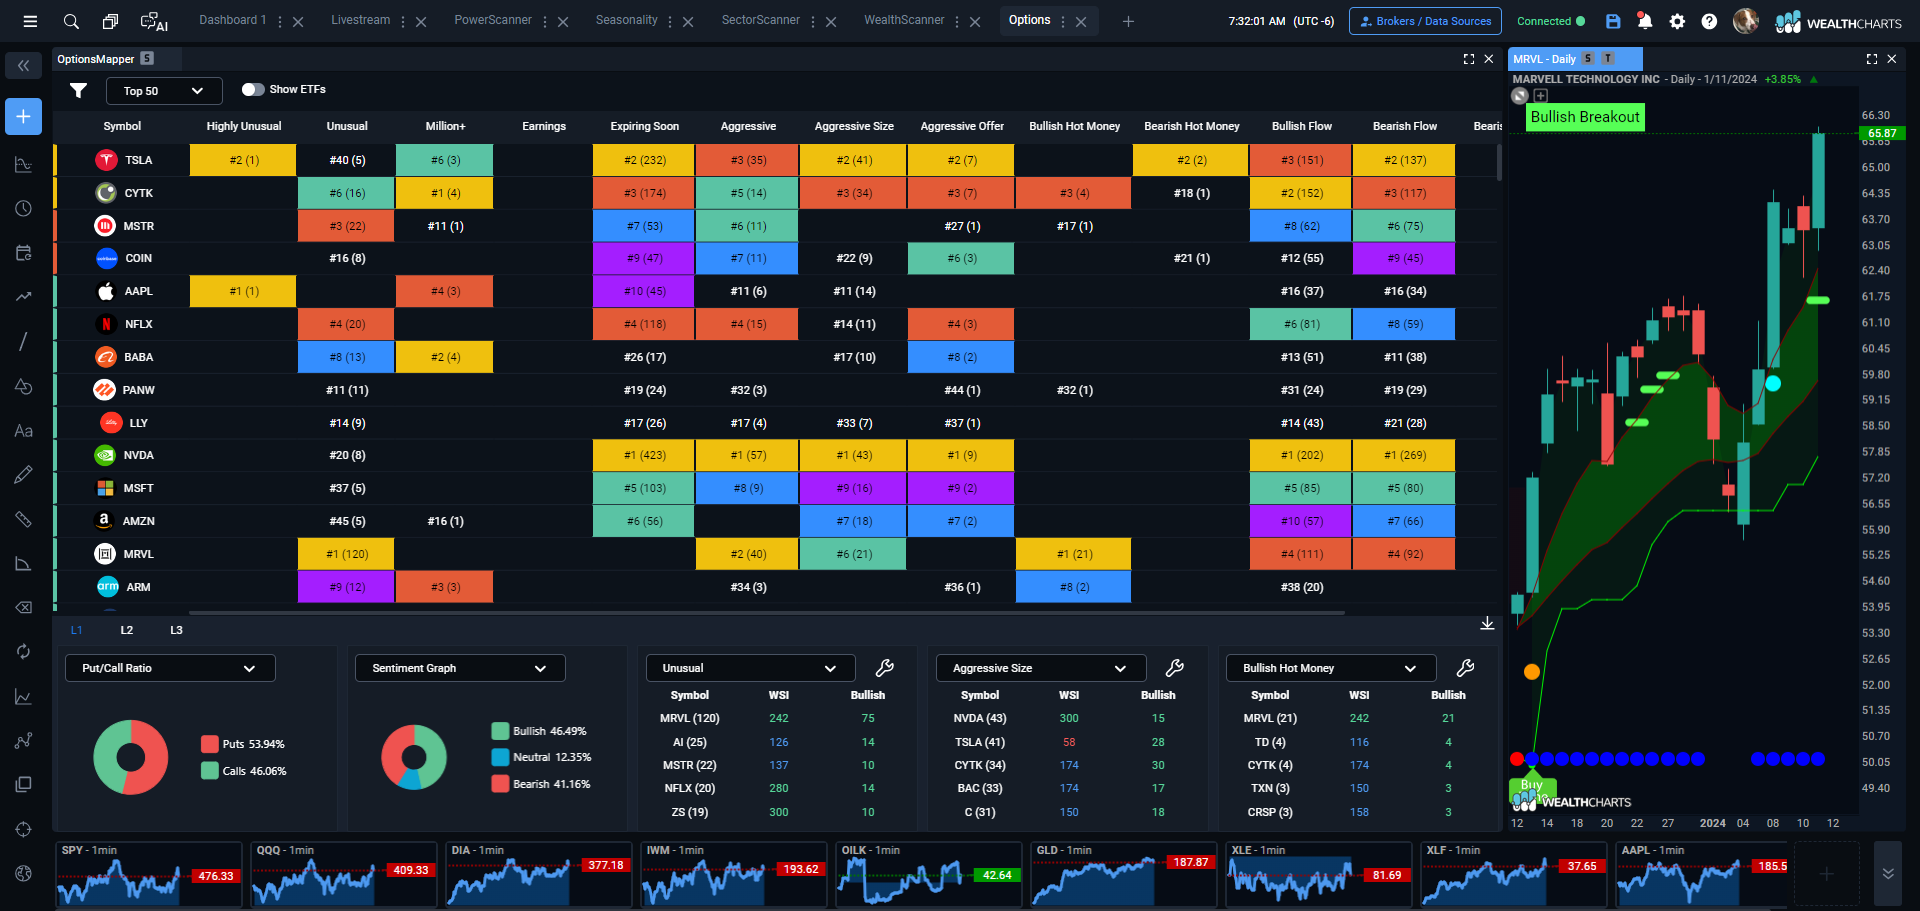Expand the bottom ticker bar double chevron

tap(1888, 873)
